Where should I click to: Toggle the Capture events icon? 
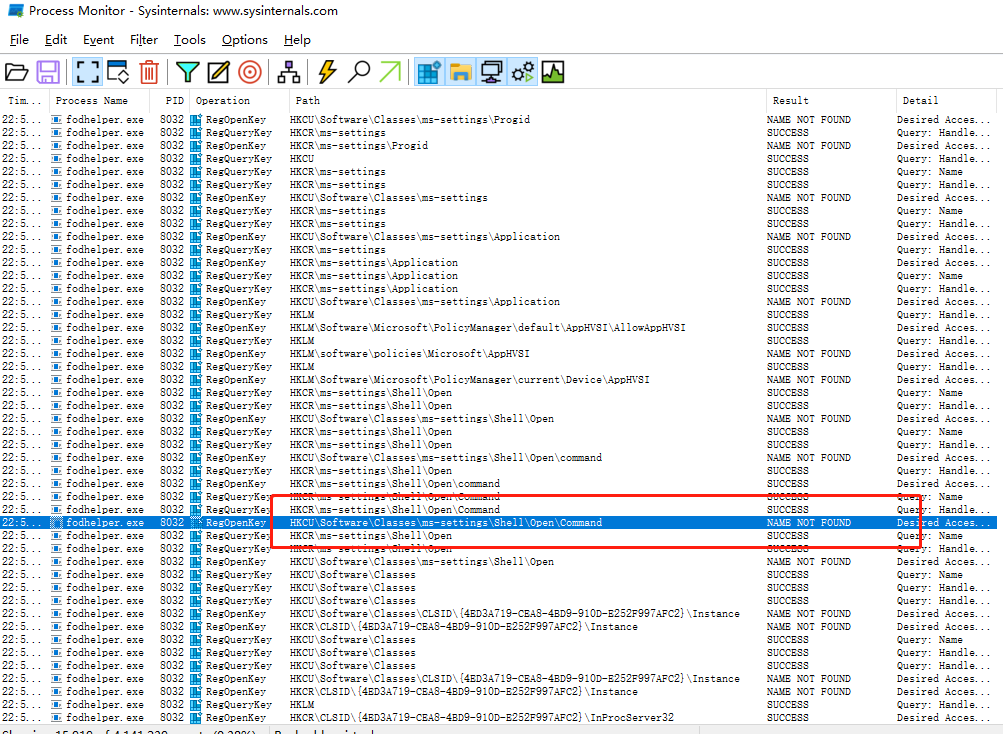pos(87,72)
